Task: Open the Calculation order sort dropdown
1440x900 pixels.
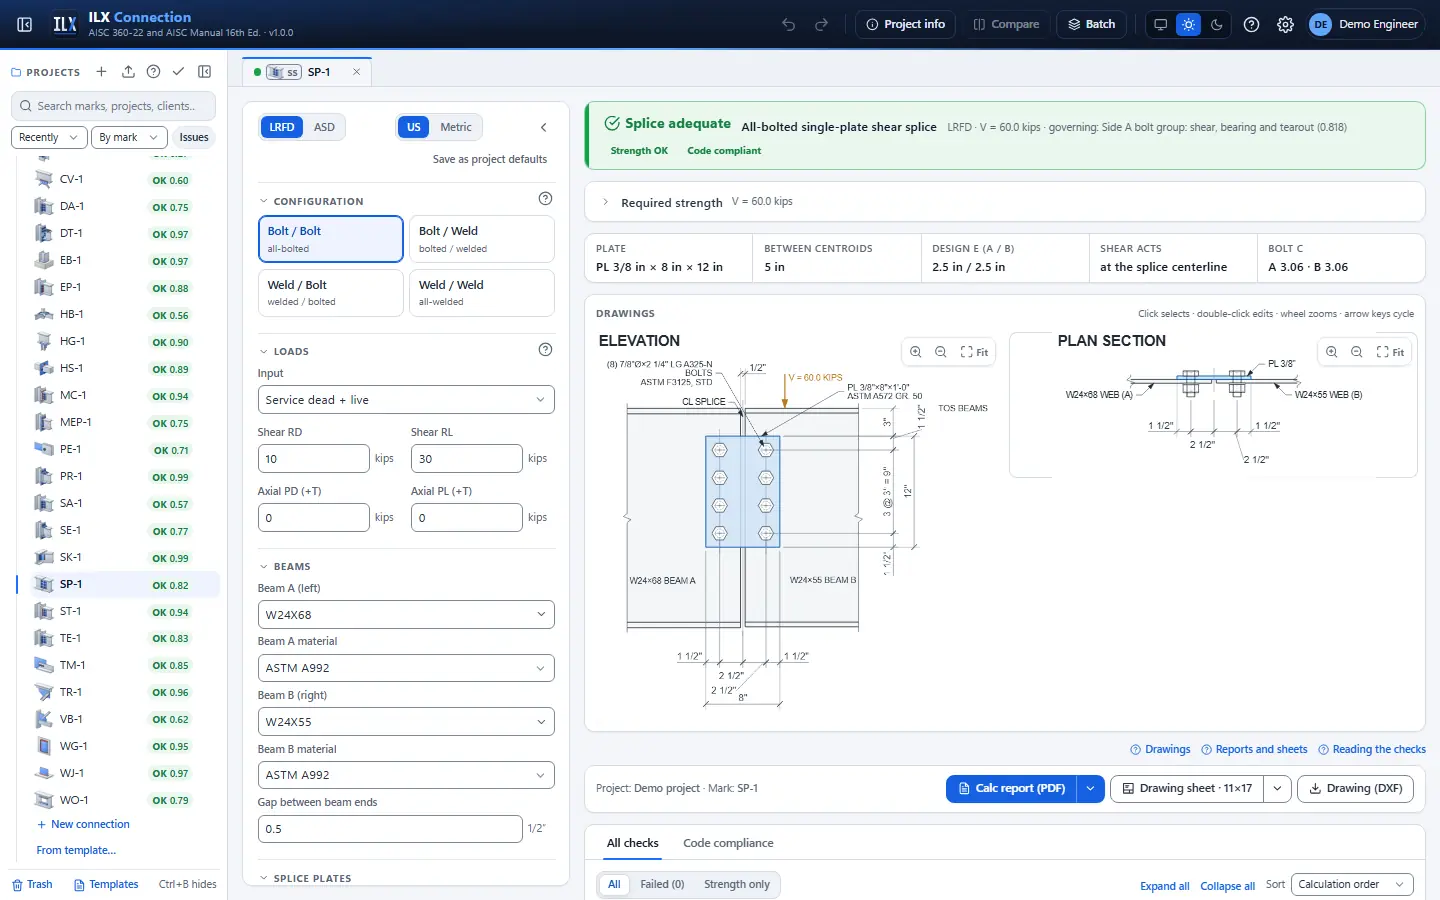Action: (1352, 884)
